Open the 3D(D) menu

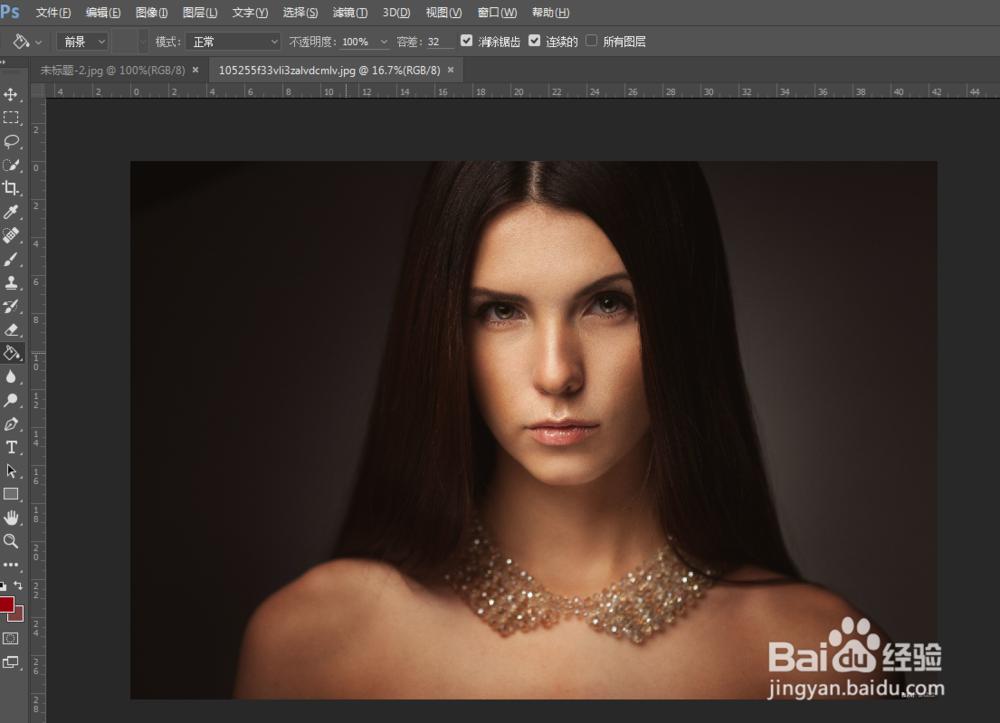[x=397, y=12]
